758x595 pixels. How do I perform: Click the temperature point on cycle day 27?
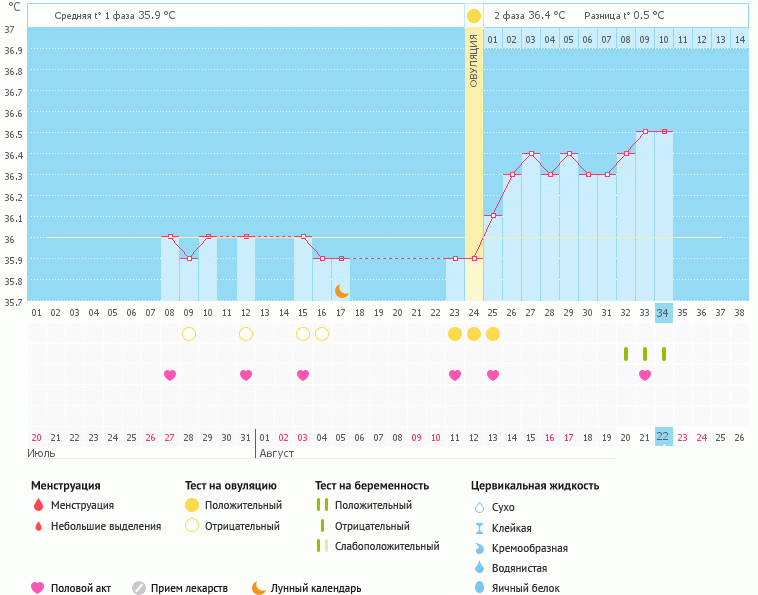tap(531, 154)
